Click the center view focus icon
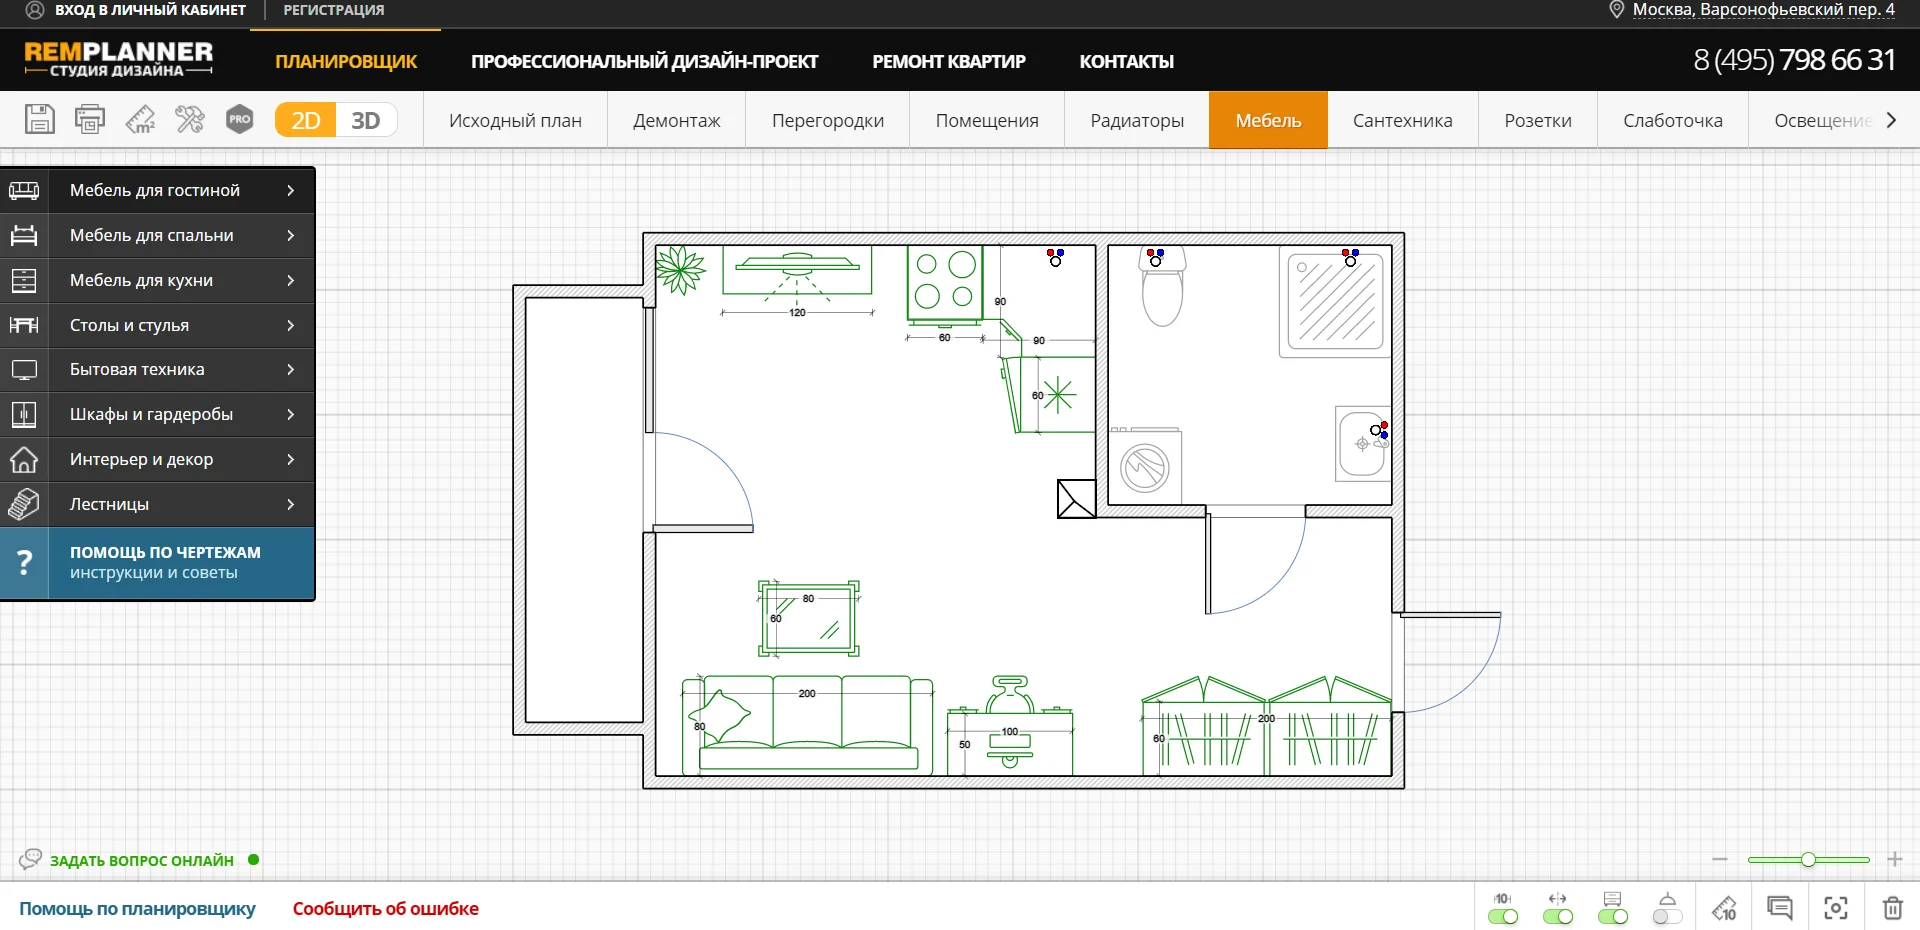The image size is (1920, 930). pyautogui.click(x=1836, y=908)
